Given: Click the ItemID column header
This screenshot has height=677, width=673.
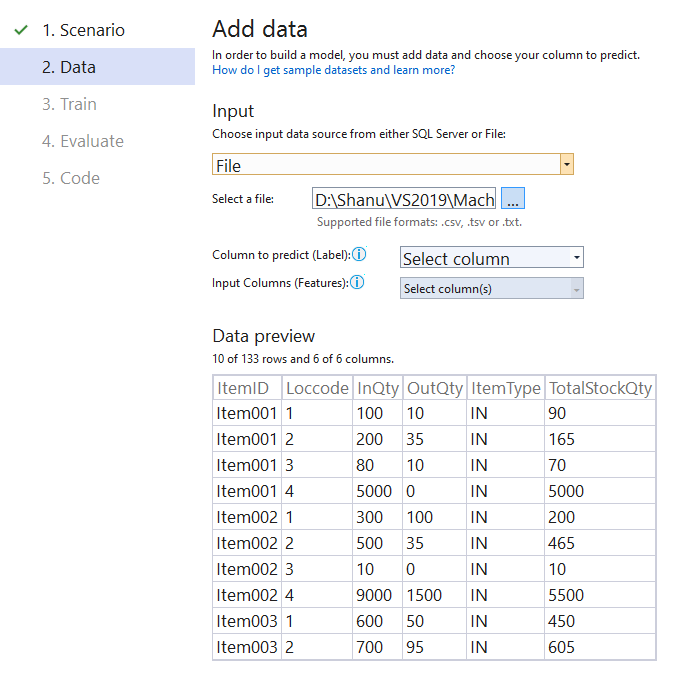Looking at the screenshot, I should point(247,388).
